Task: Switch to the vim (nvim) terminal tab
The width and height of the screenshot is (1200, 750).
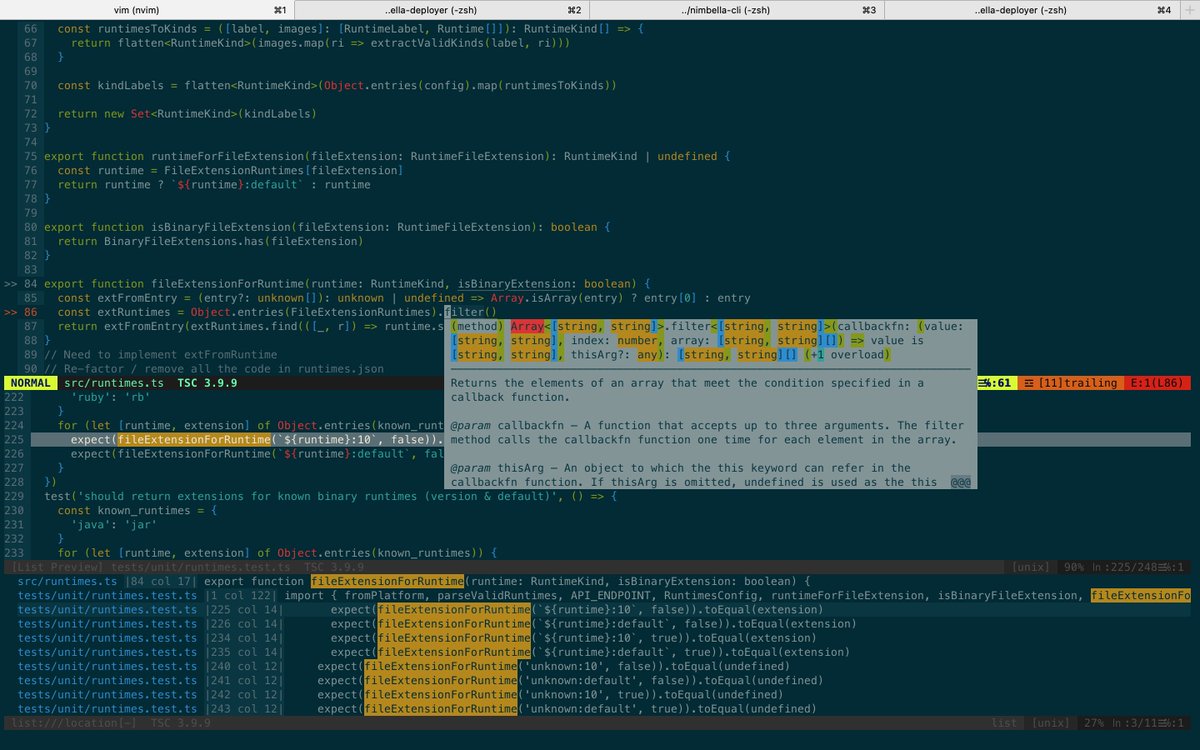Action: (150, 9)
